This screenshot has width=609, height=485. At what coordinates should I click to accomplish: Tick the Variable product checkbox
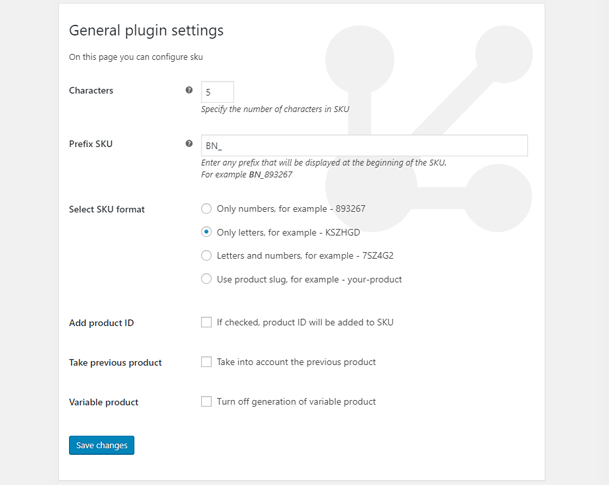[206, 402]
